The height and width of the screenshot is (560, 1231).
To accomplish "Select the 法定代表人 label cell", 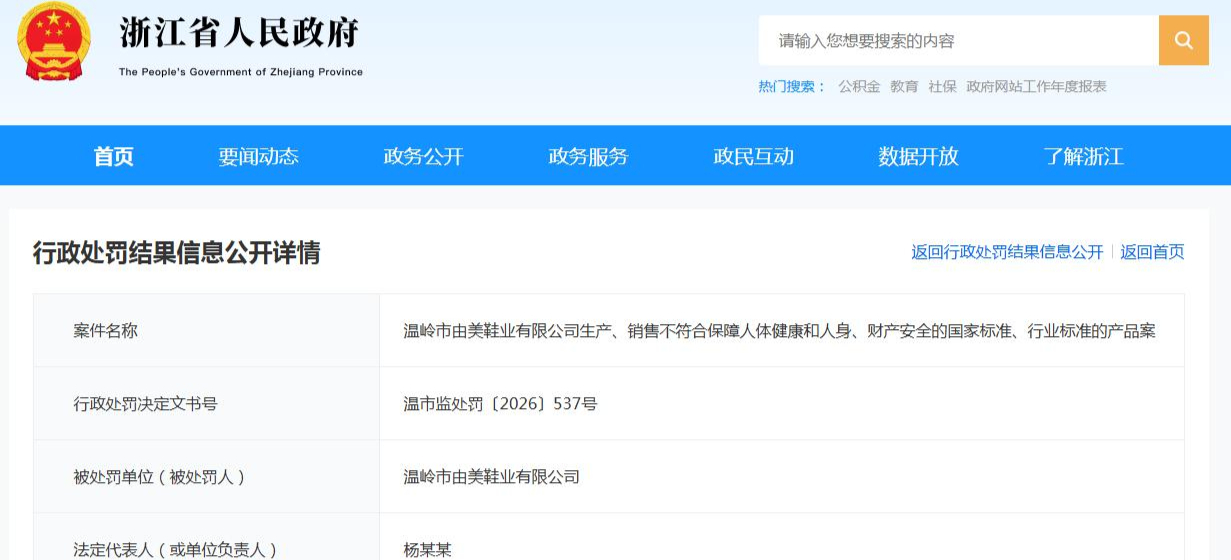I will coord(207,537).
